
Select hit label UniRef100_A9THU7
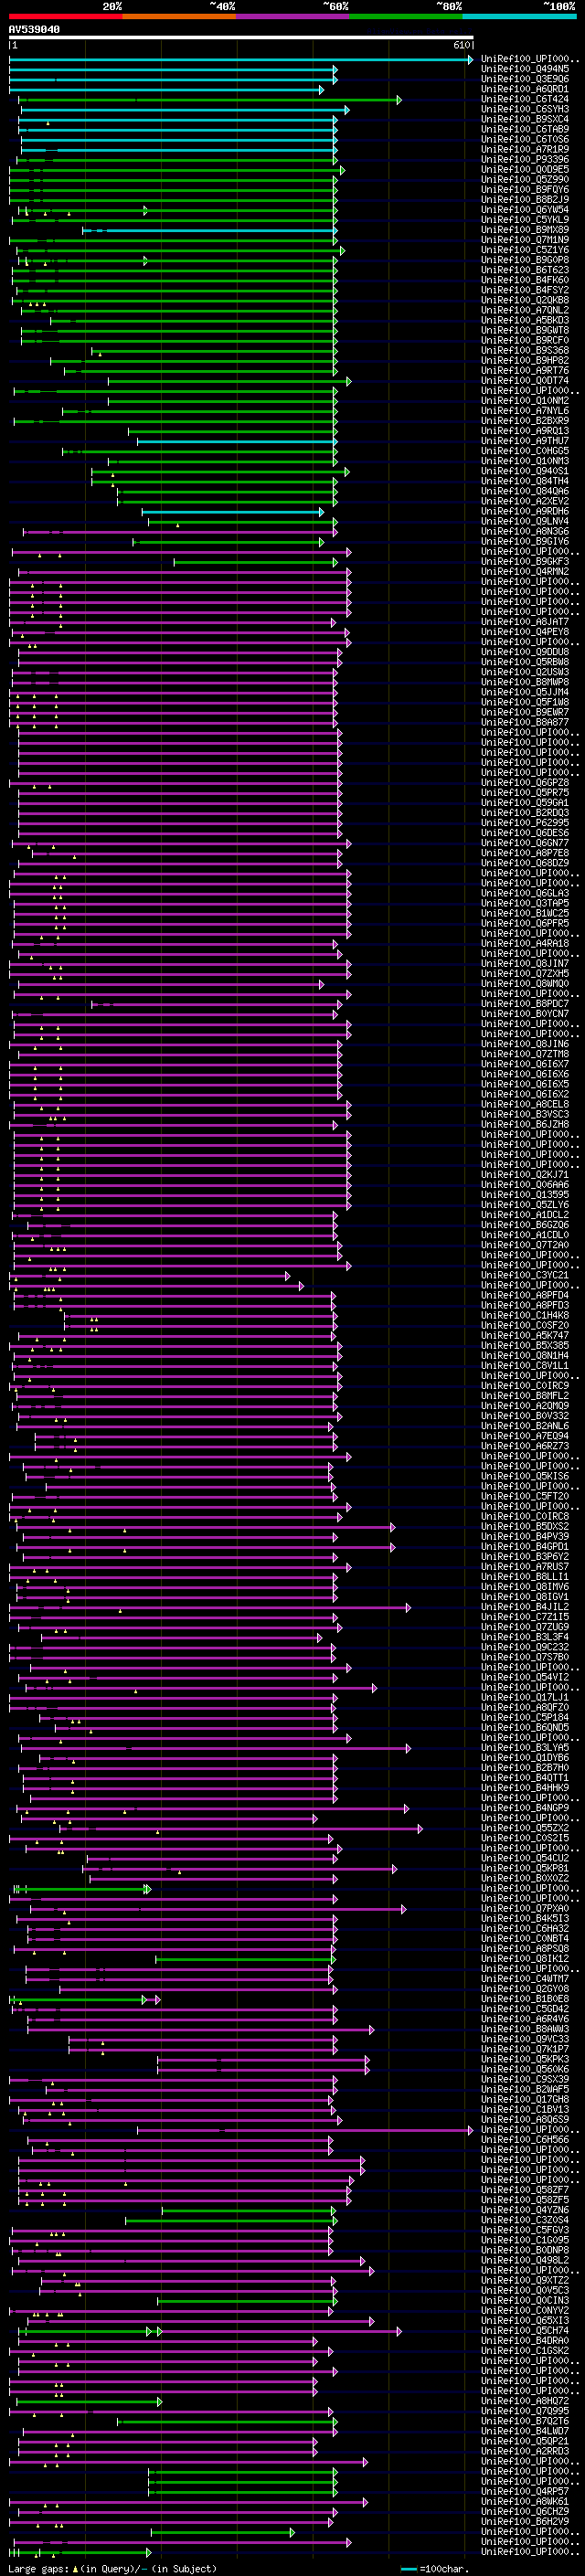point(525,441)
